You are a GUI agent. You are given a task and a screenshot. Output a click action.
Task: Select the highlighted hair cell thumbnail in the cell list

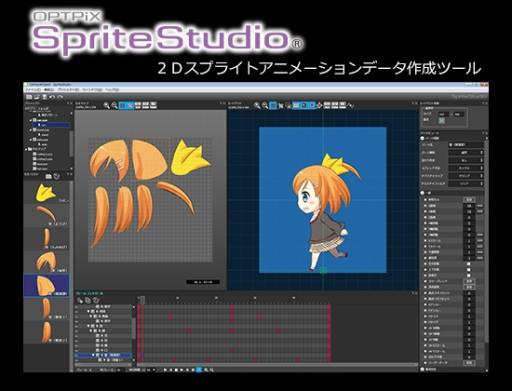tap(47, 285)
